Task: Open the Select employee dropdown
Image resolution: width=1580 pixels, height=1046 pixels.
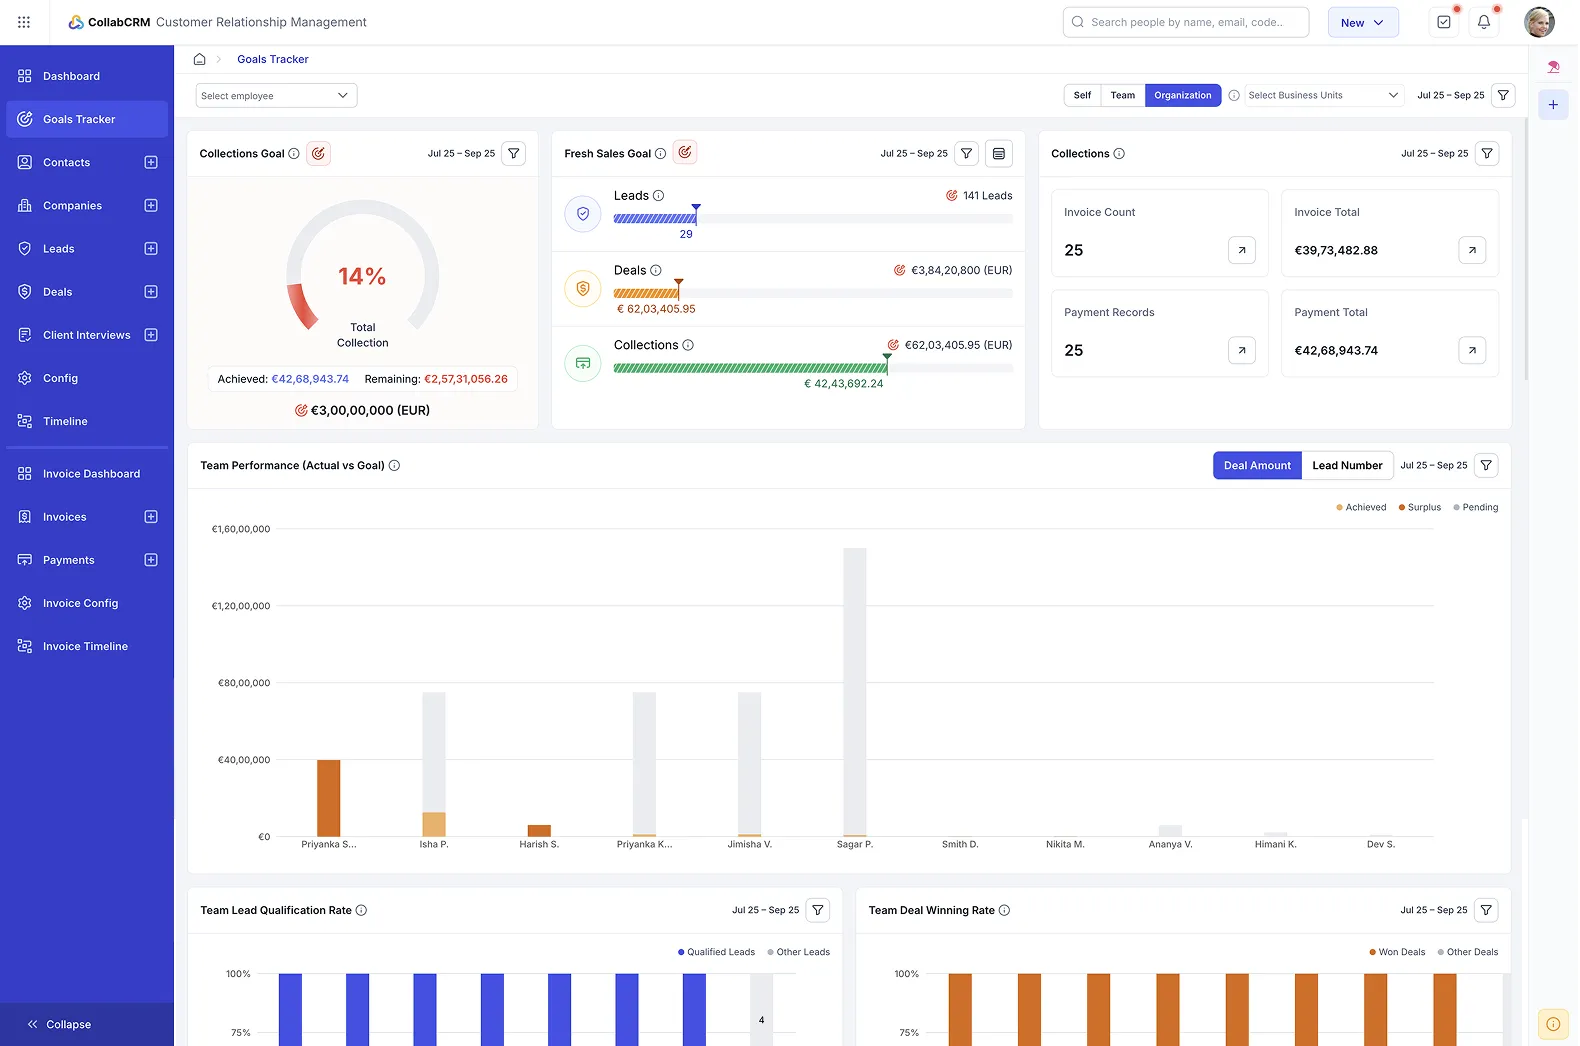Action: [x=276, y=96]
